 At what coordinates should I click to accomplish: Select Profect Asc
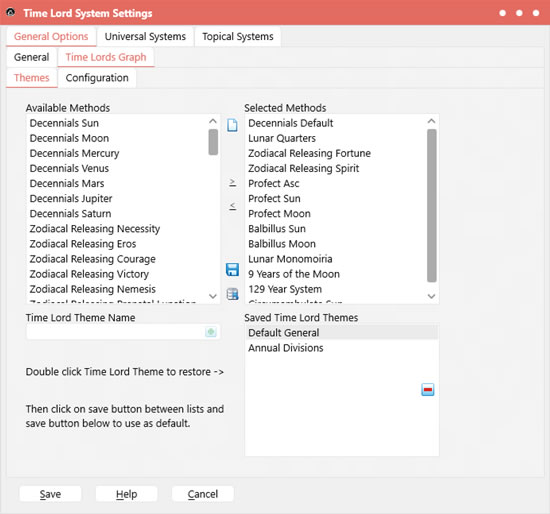(x=336, y=183)
